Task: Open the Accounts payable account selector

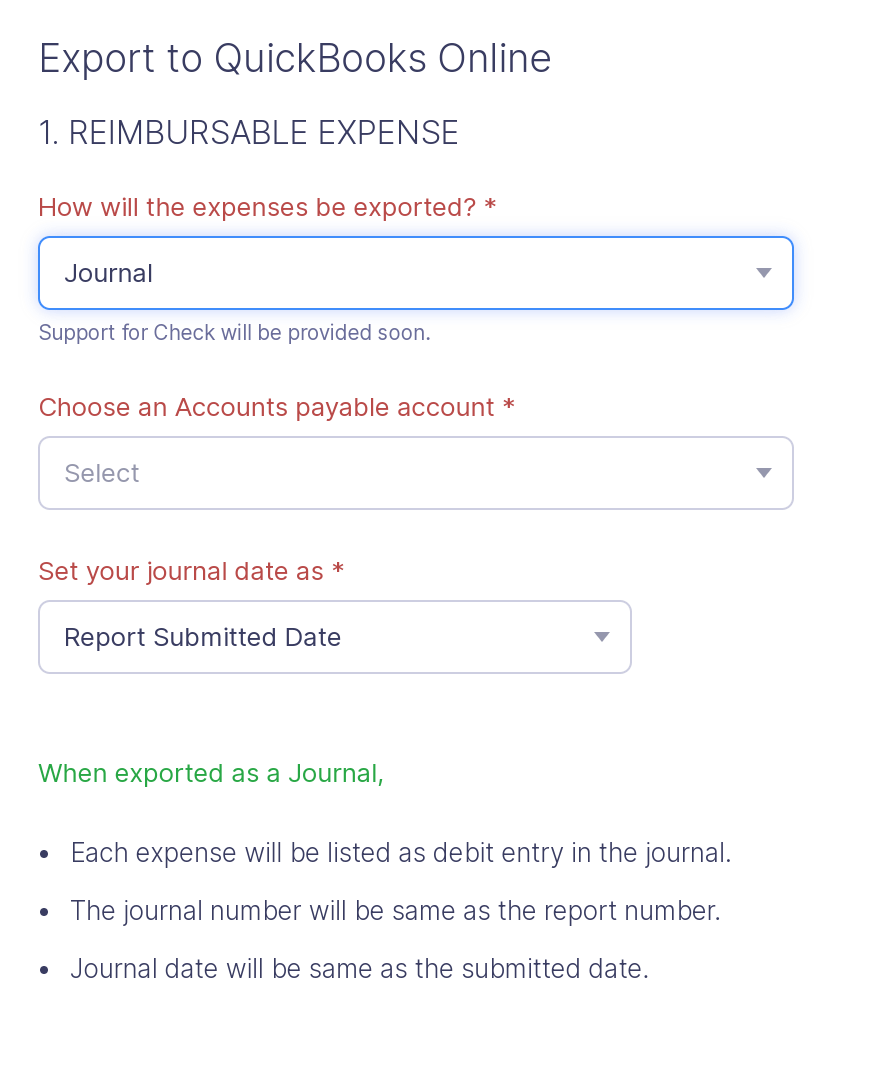Action: [416, 472]
